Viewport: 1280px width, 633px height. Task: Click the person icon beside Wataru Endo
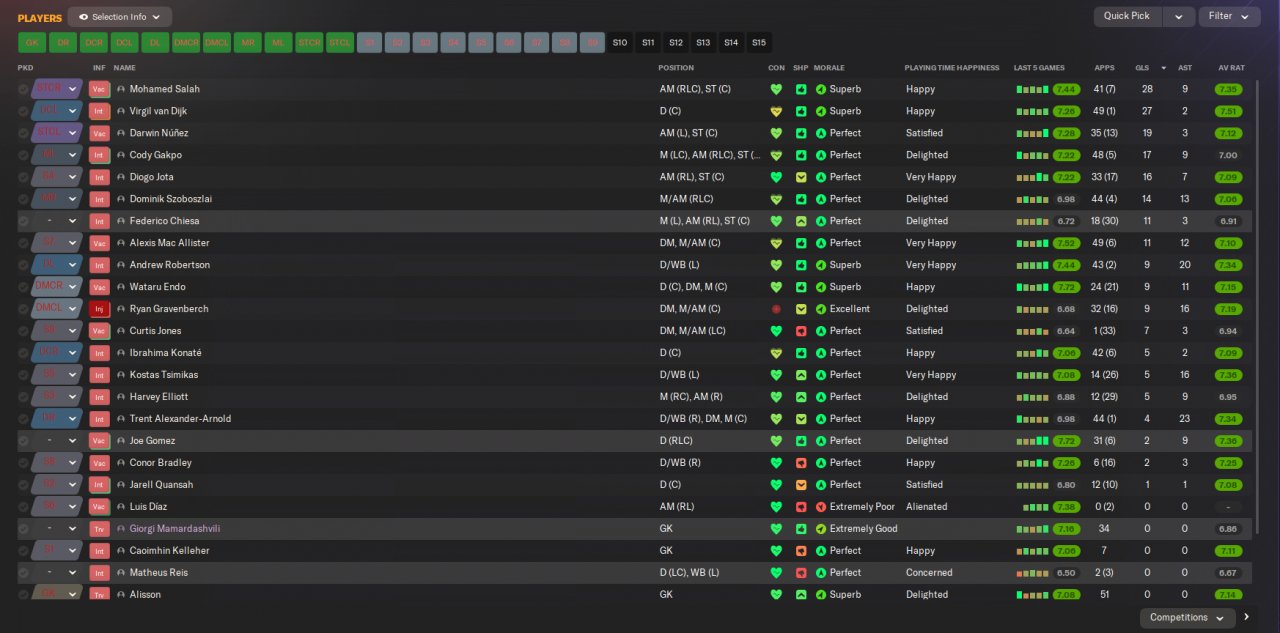click(121, 287)
